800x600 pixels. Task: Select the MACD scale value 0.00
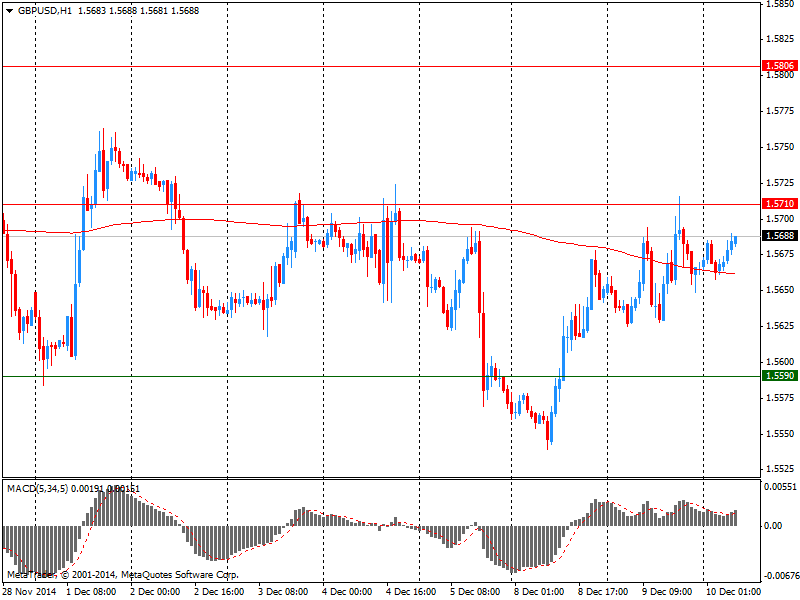(773, 526)
